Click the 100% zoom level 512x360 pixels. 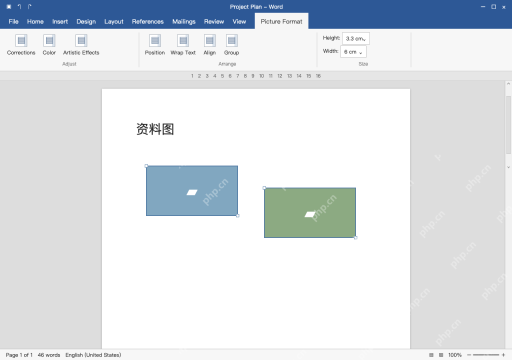coord(455,355)
